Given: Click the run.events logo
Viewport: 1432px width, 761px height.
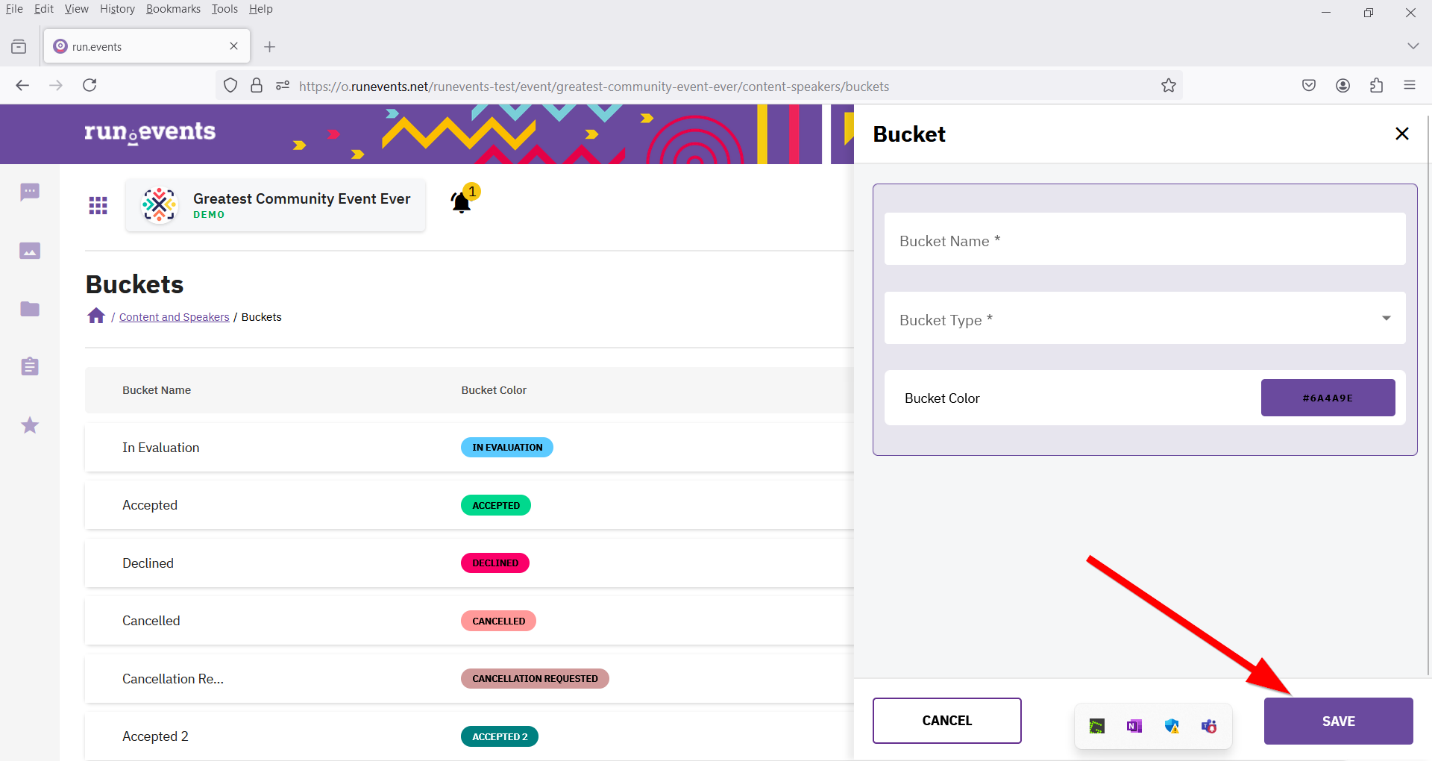Looking at the screenshot, I should pyautogui.click(x=150, y=132).
